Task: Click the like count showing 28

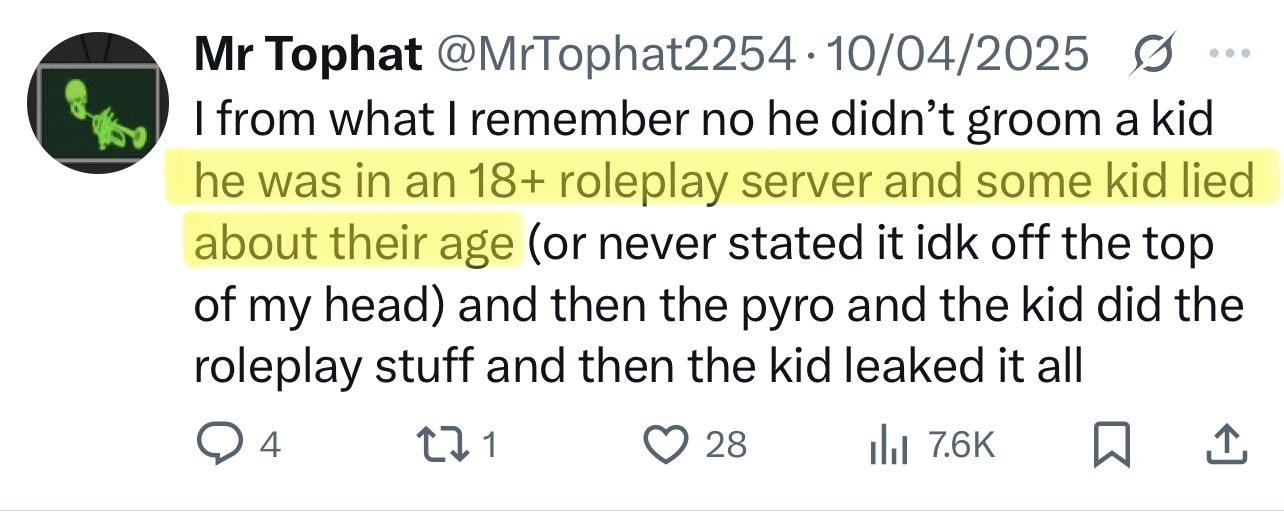Action: coord(726,444)
